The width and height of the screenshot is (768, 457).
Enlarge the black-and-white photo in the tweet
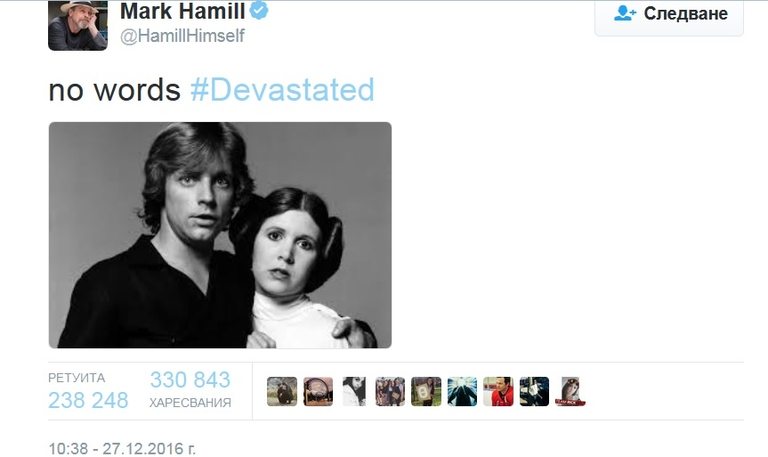tap(220, 235)
